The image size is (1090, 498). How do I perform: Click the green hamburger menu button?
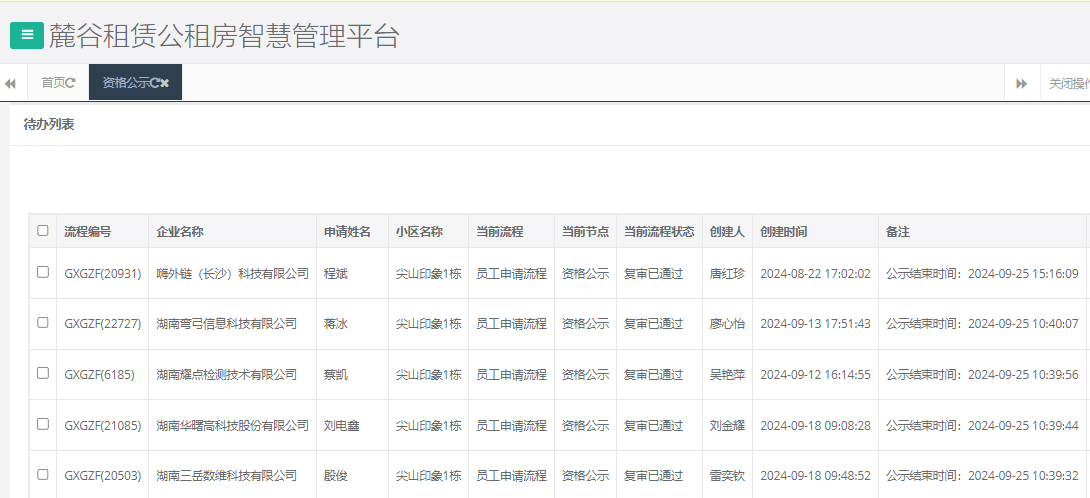click(x=27, y=35)
